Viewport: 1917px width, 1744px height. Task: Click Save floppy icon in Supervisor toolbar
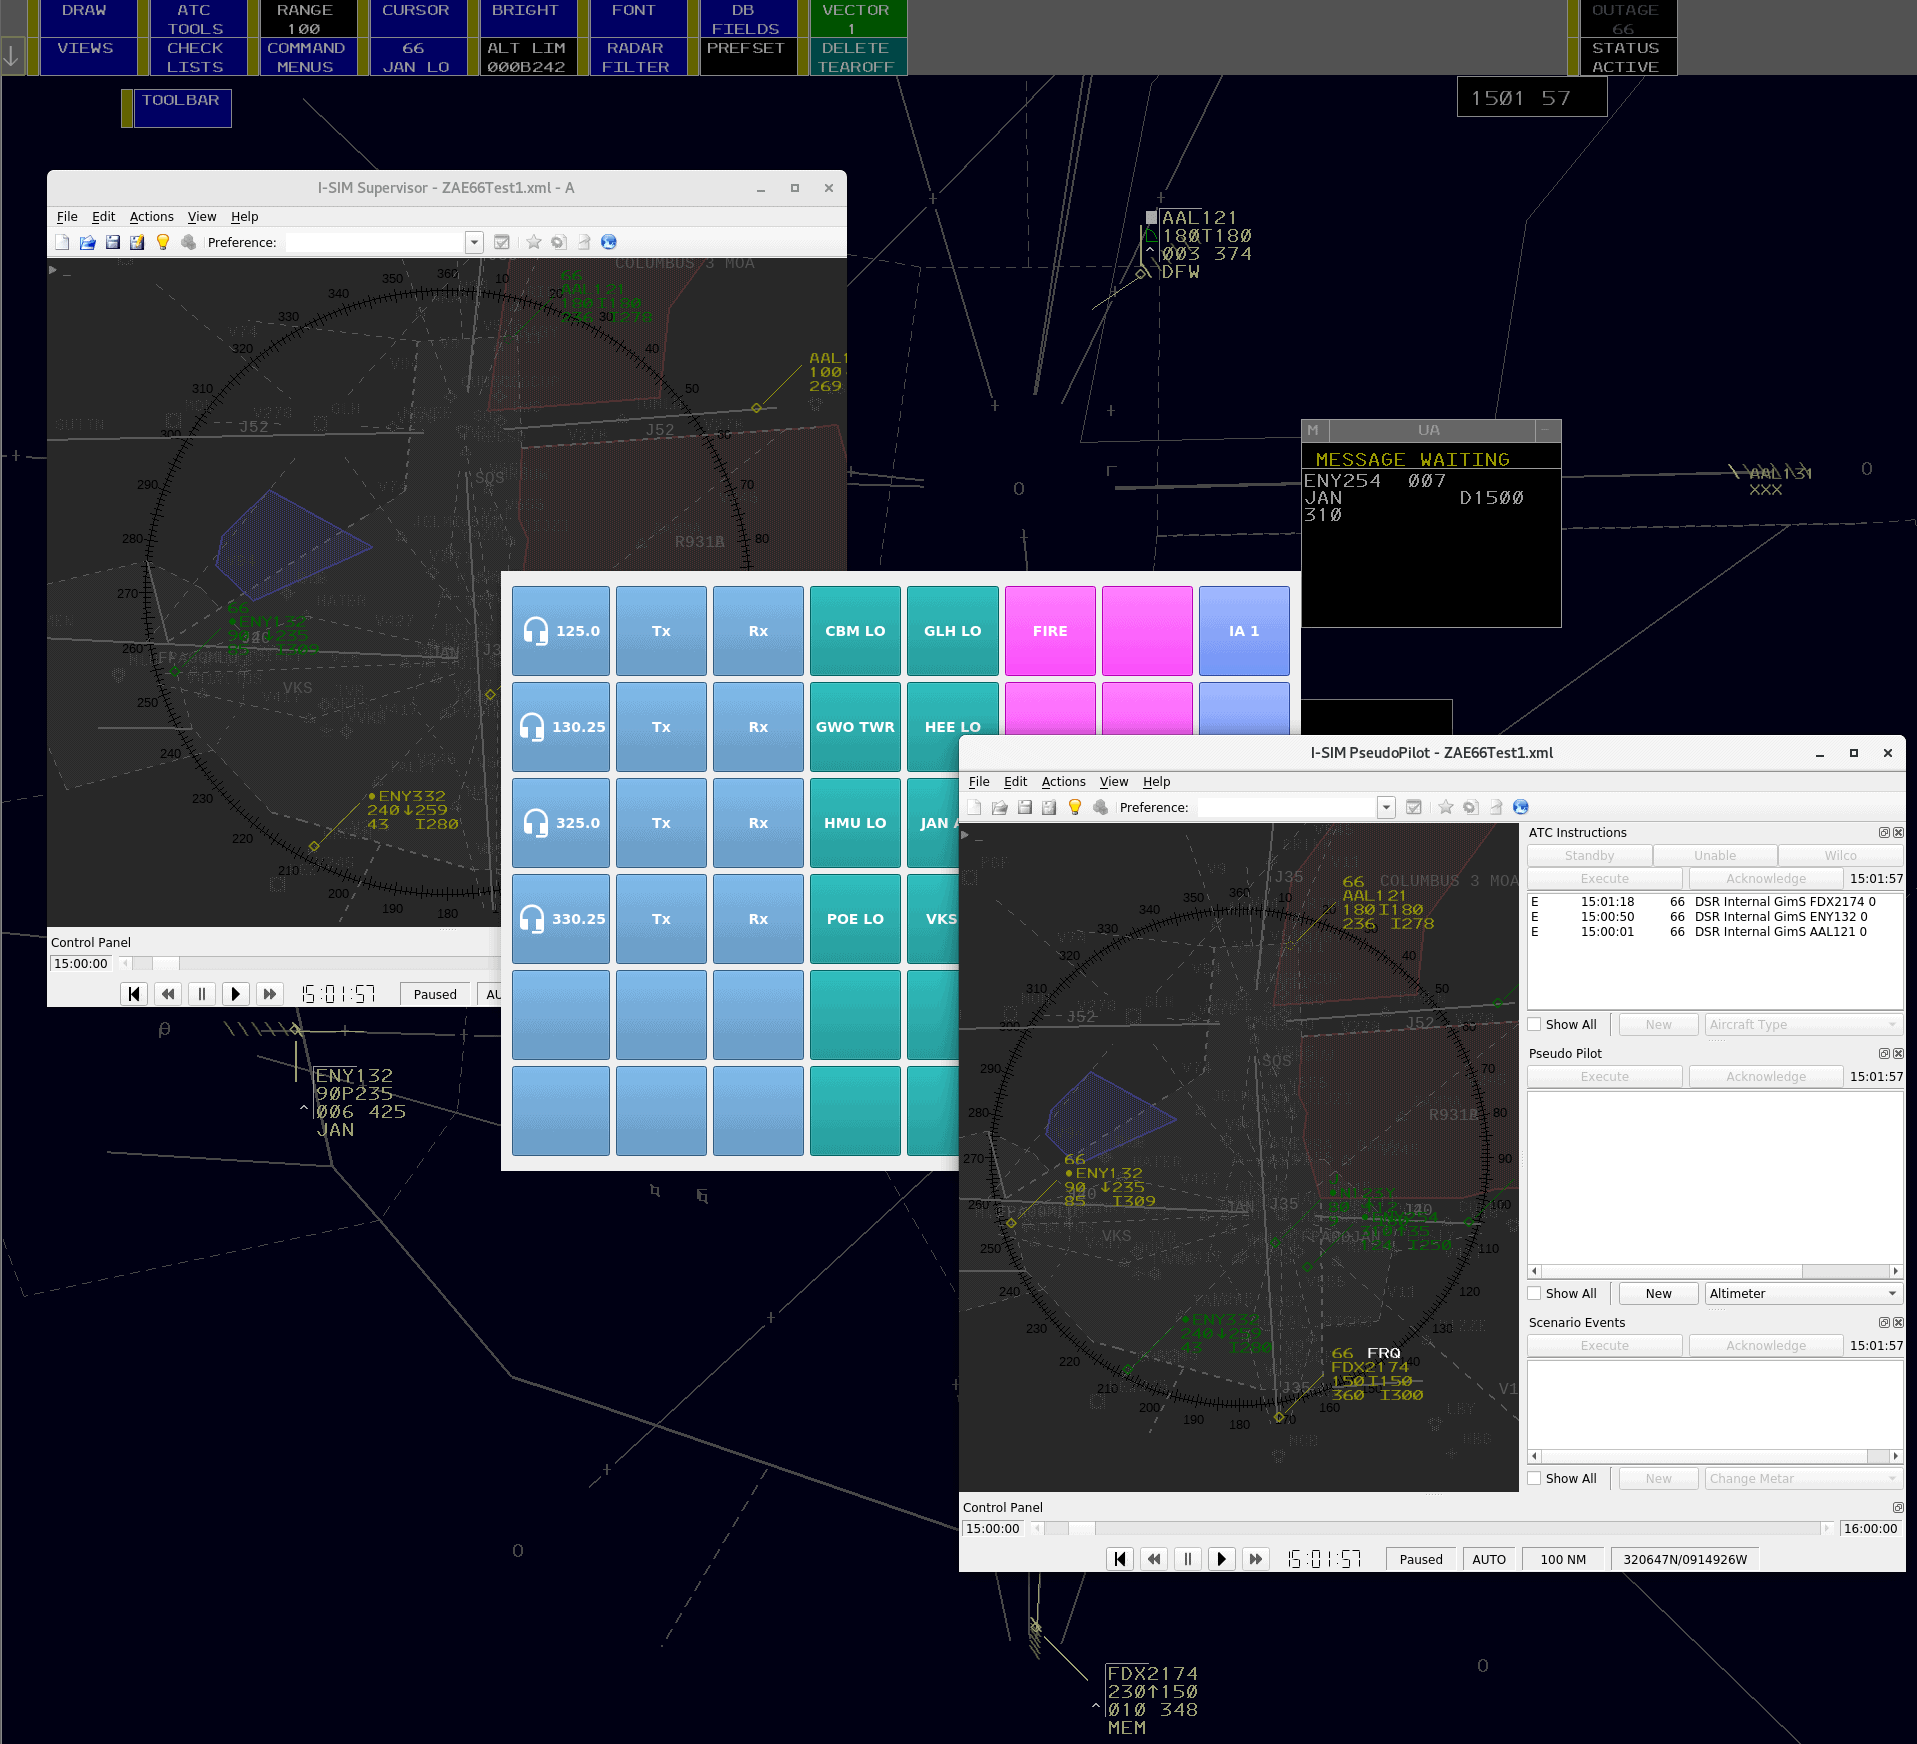point(112,242)
